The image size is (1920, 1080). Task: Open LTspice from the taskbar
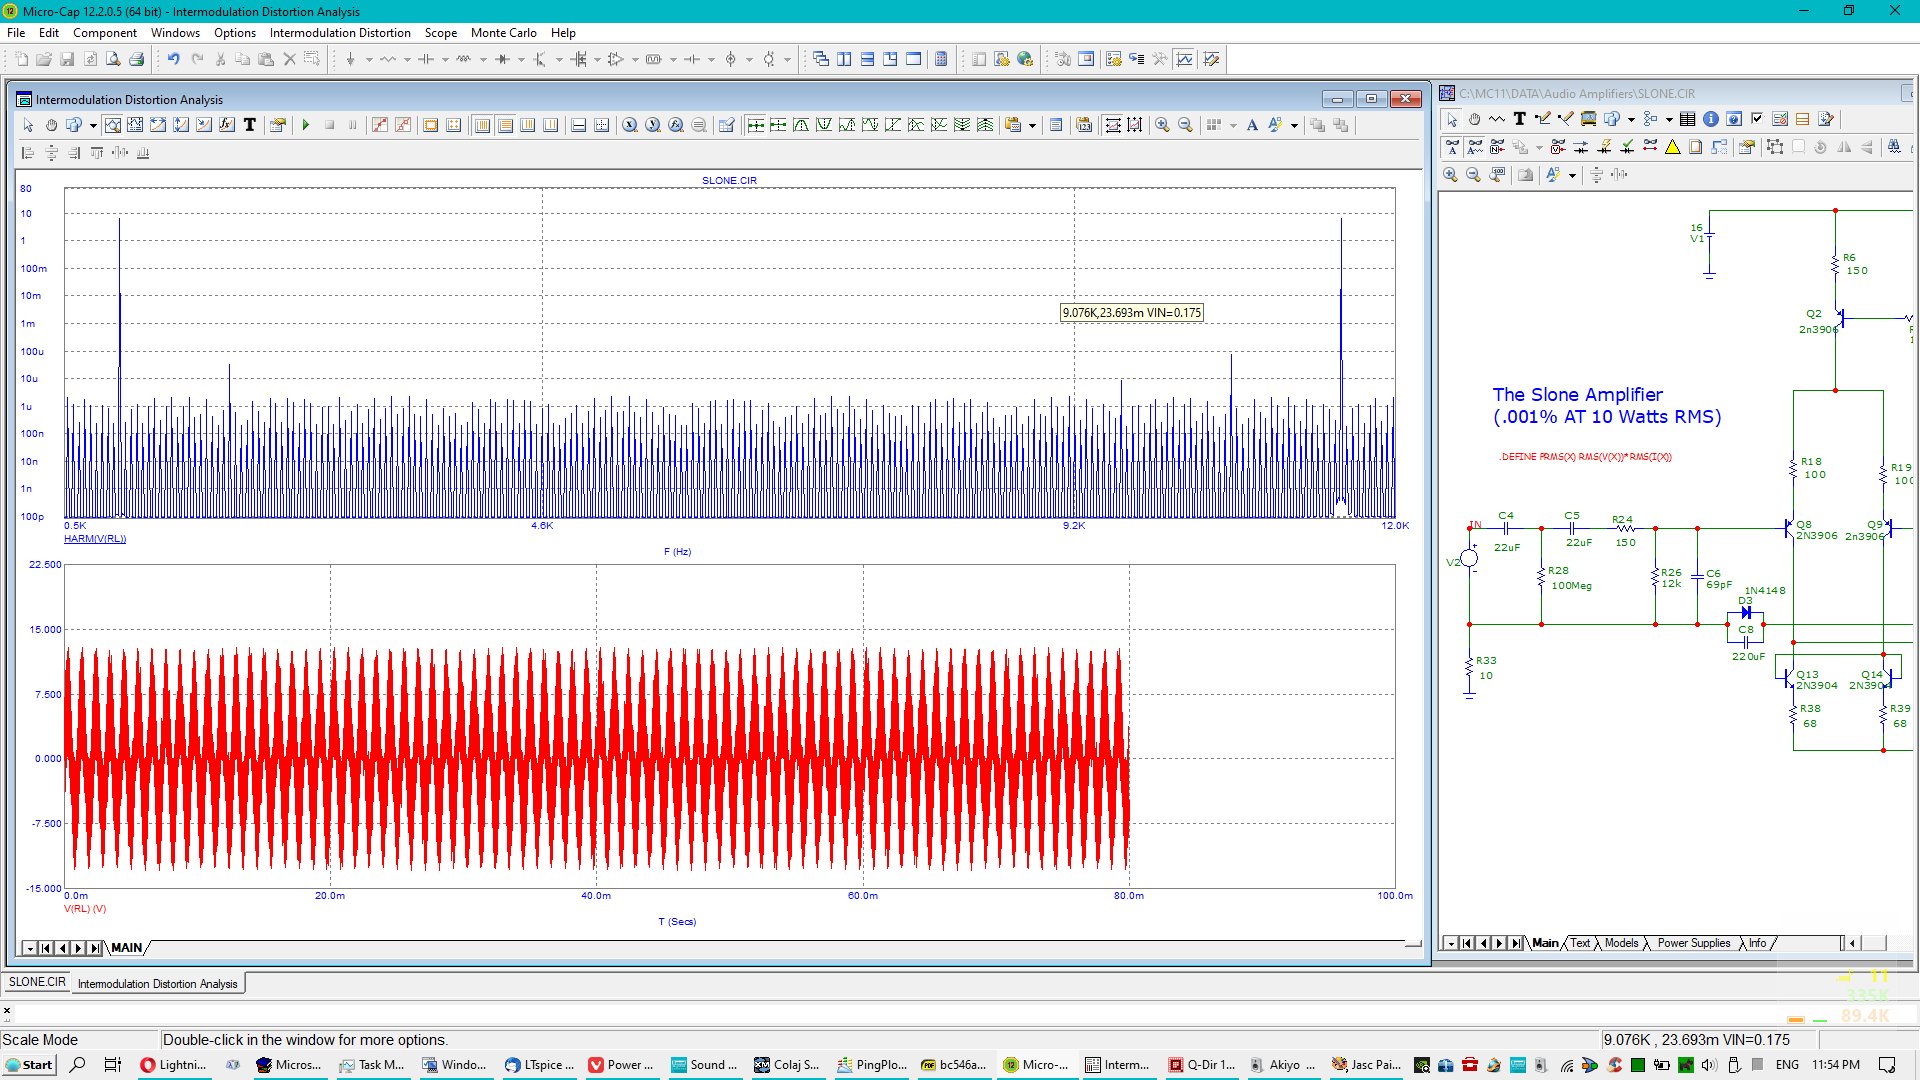tap(540, 1065)
